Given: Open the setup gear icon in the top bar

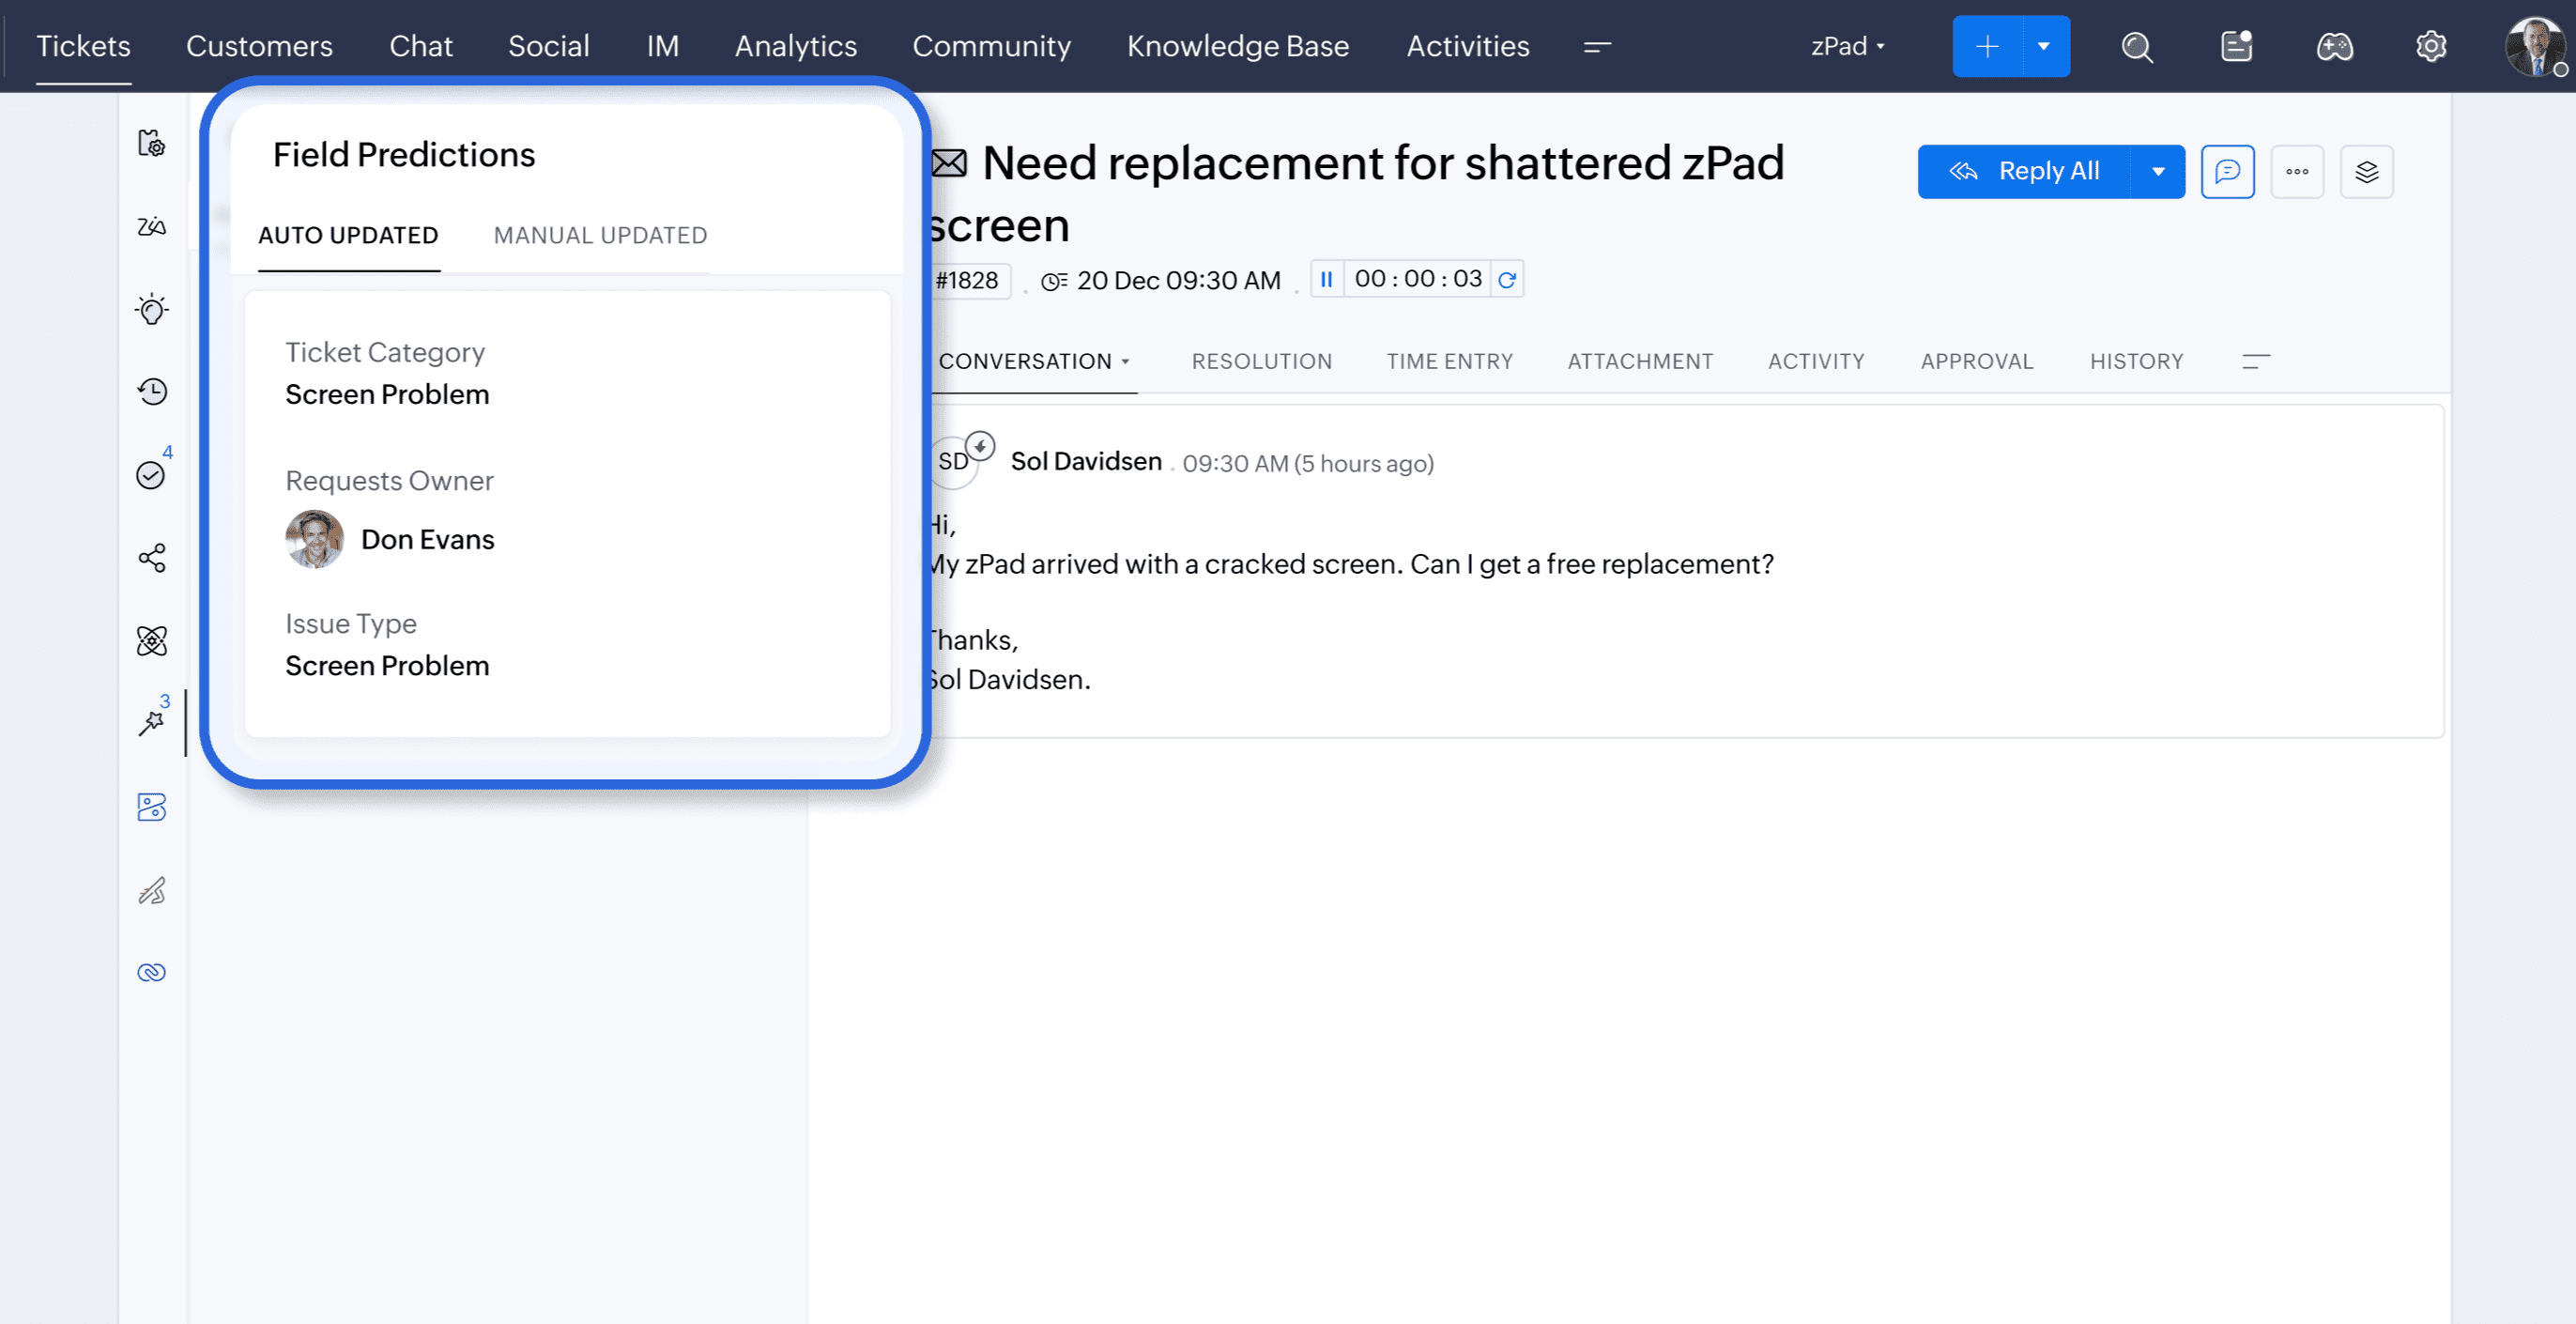Looking at the screenshot, I should point(2431,47).
